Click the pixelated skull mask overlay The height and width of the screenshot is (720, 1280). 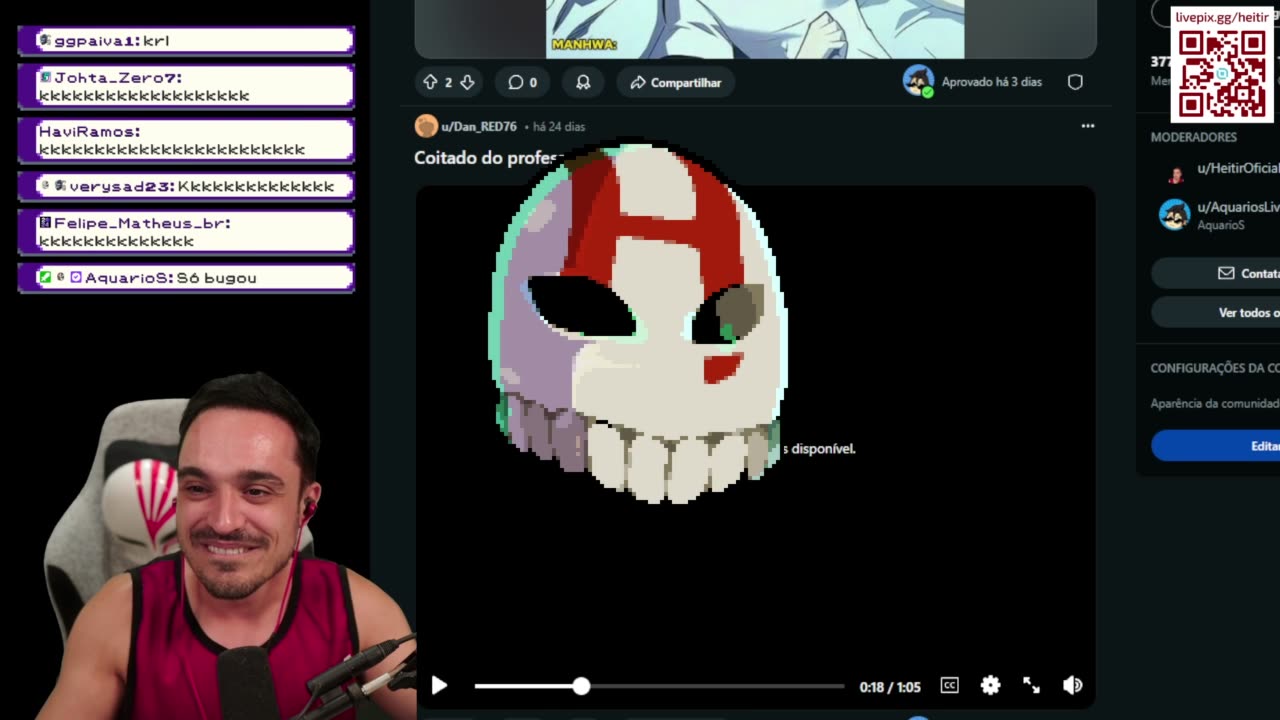(x=638, y=322)
